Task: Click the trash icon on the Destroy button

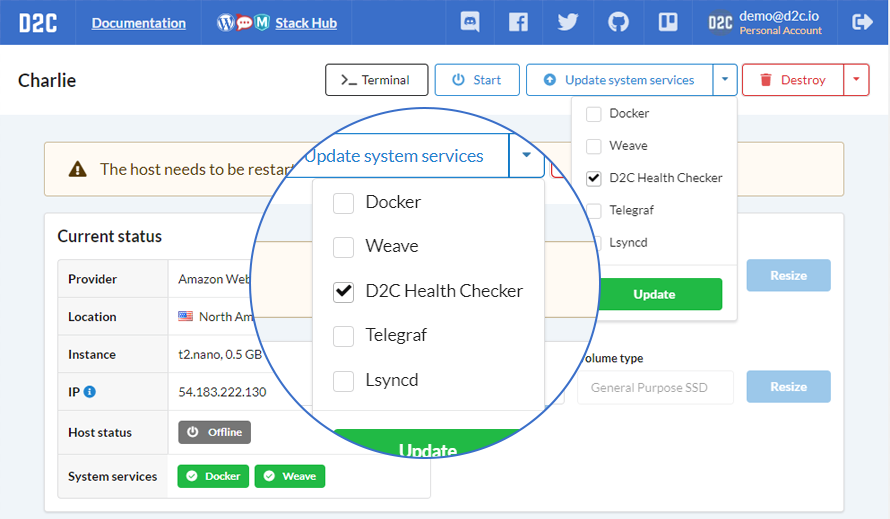Action: (x=766, y=80)
